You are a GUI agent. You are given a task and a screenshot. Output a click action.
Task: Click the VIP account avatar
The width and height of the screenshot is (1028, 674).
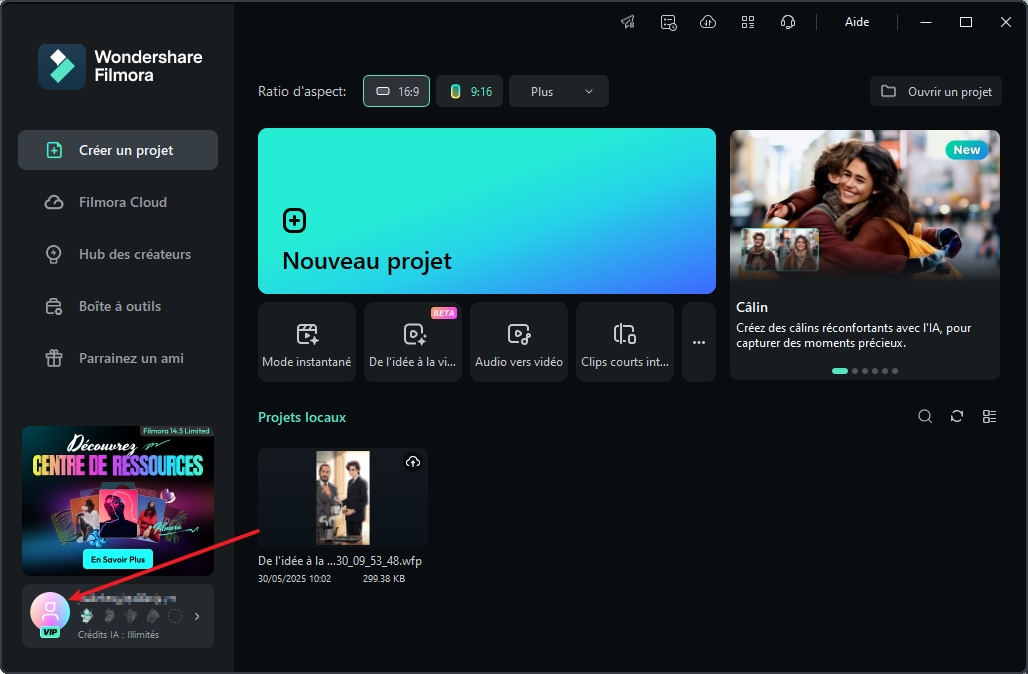[50, 612]
